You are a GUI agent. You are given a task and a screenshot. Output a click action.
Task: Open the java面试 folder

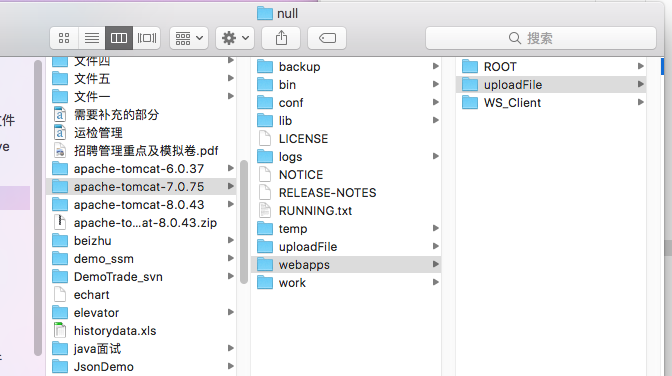coord(141,349)
